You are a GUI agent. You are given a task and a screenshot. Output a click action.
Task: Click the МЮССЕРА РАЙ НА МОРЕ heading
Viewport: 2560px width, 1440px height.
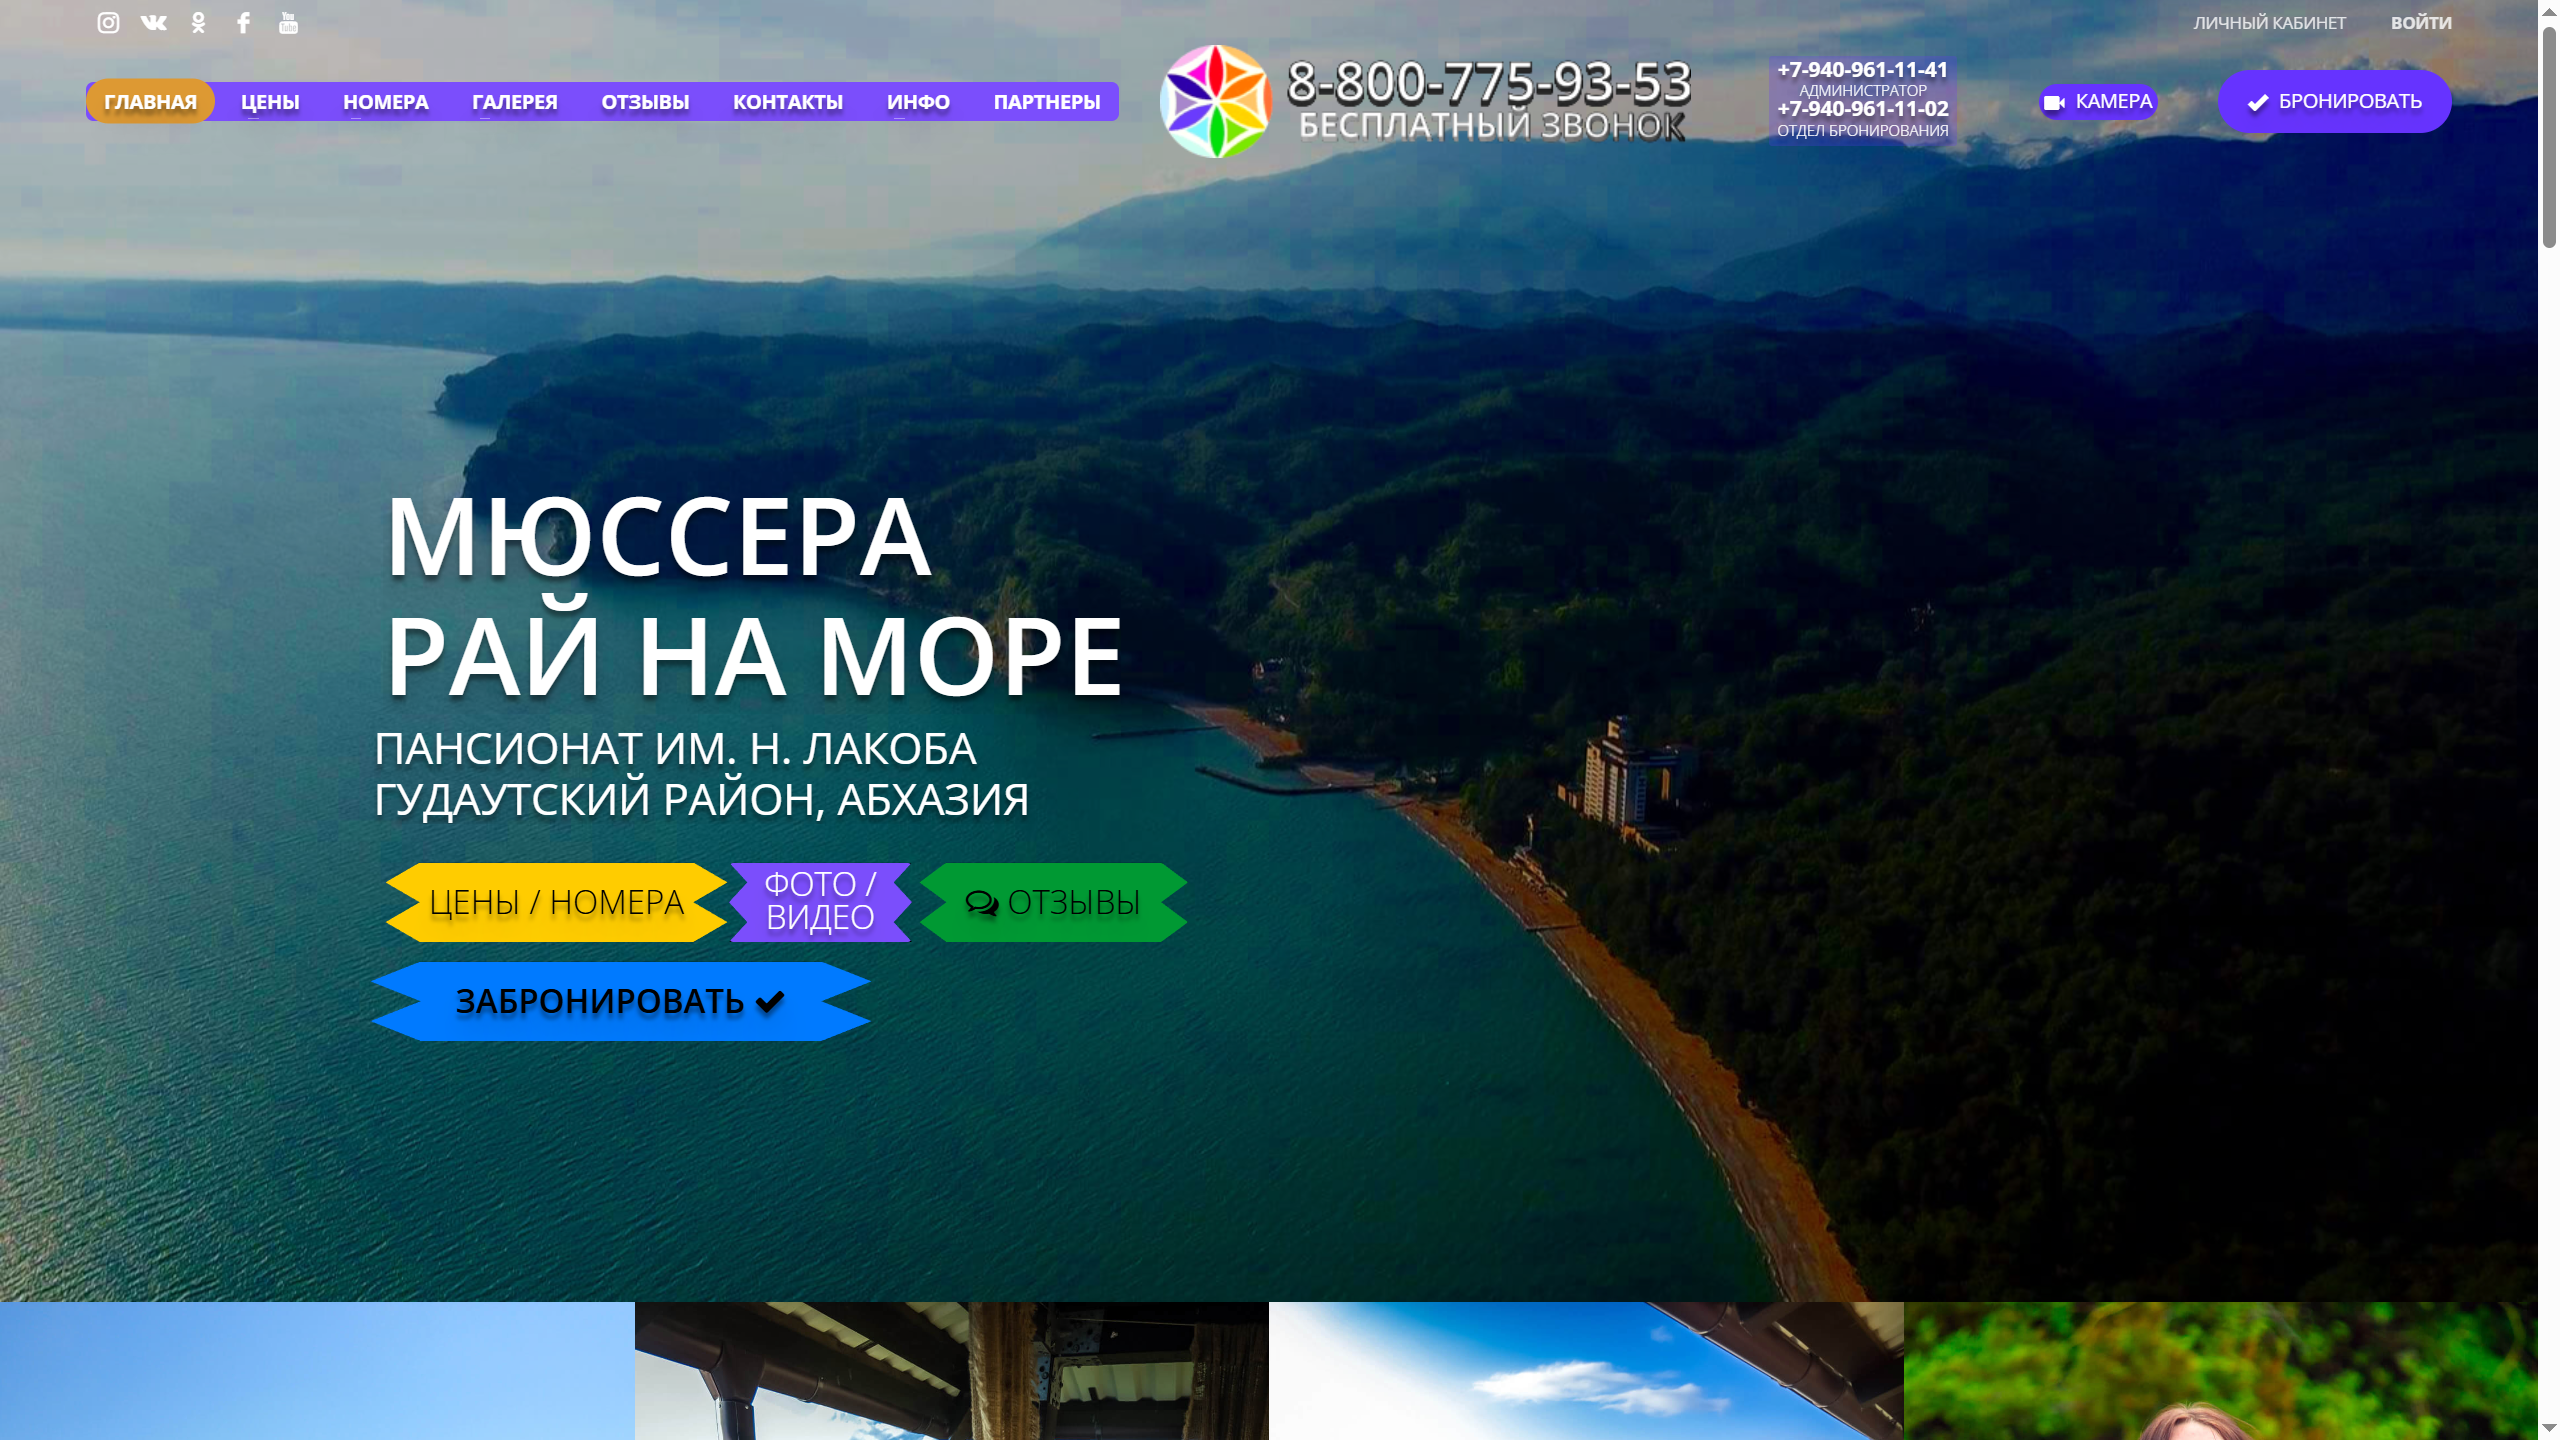click(755, 596)
